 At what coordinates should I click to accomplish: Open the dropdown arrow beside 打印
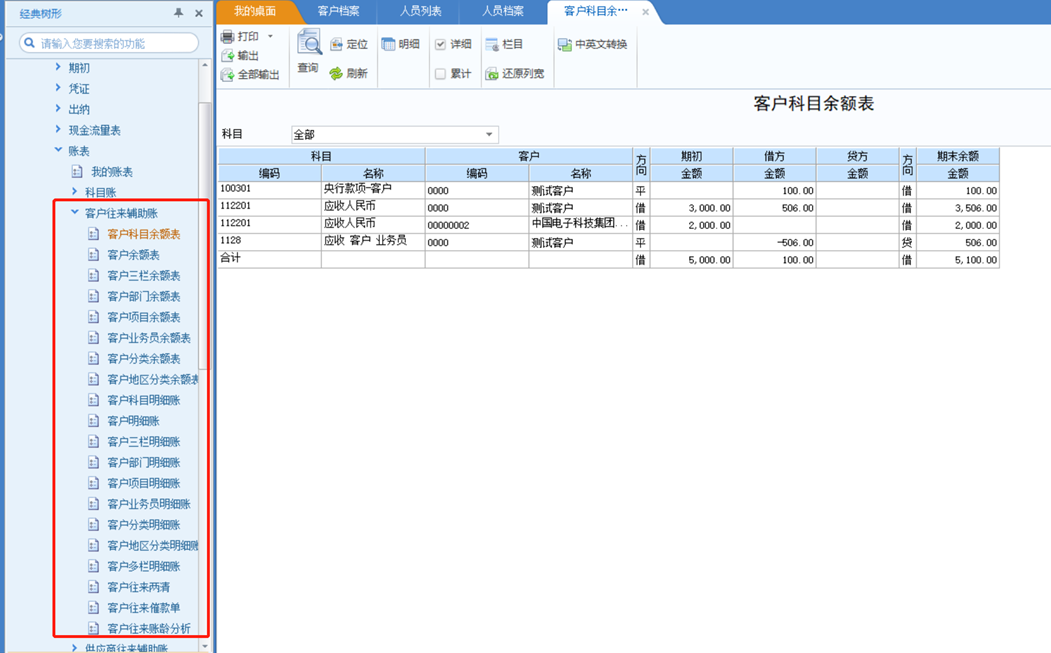click(x=270, y=37)
